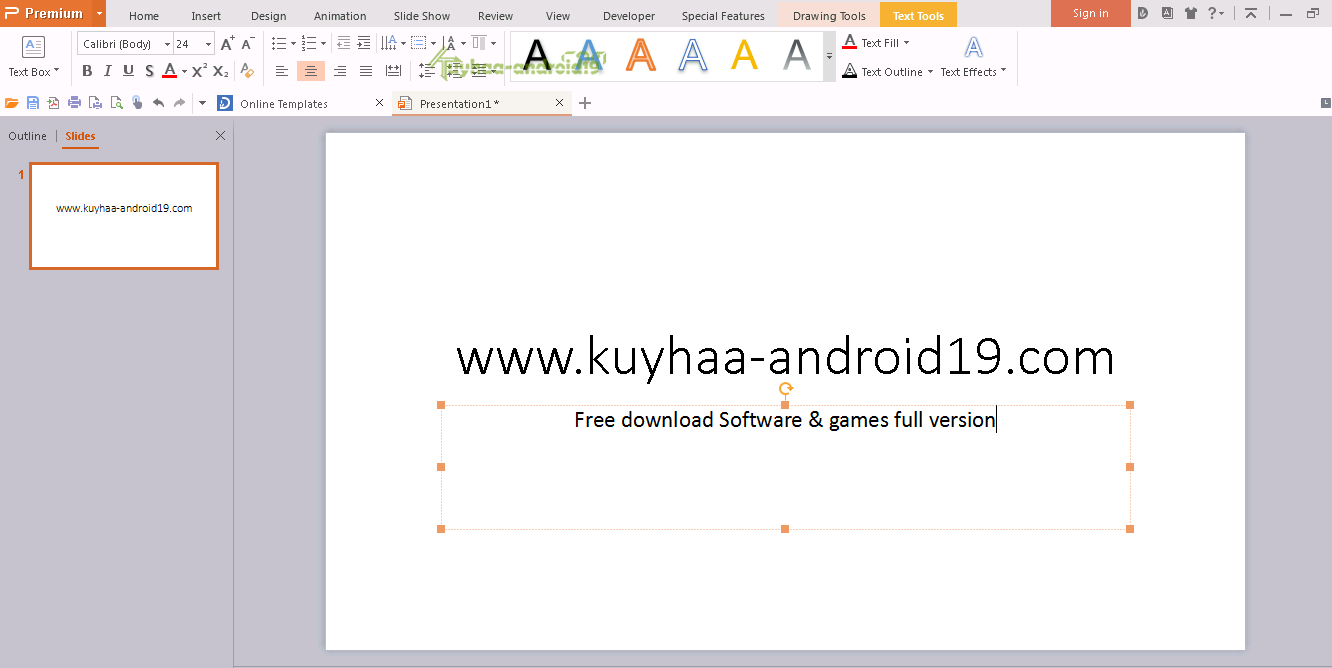This screenshot has width=1332, height=668.
Task: Click the Sign in button
Action: click(1090, 13)
